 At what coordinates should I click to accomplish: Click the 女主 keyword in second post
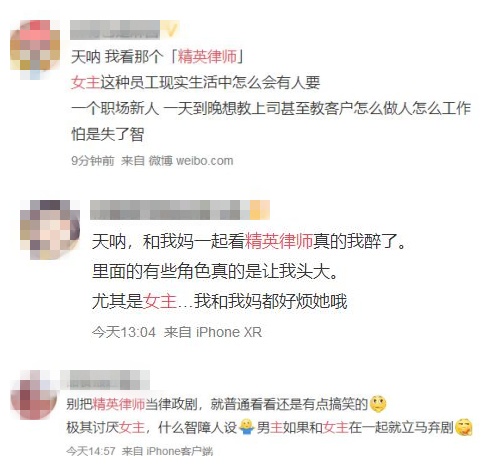pos(160,301)
